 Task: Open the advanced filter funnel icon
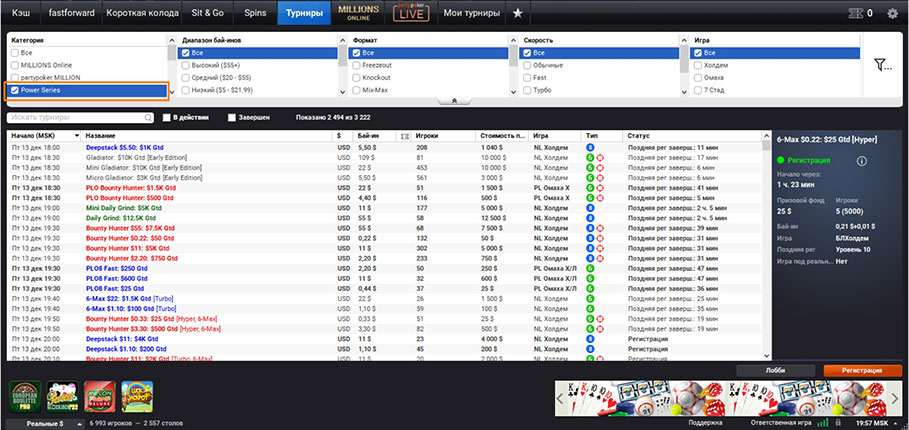click(882, 65)
